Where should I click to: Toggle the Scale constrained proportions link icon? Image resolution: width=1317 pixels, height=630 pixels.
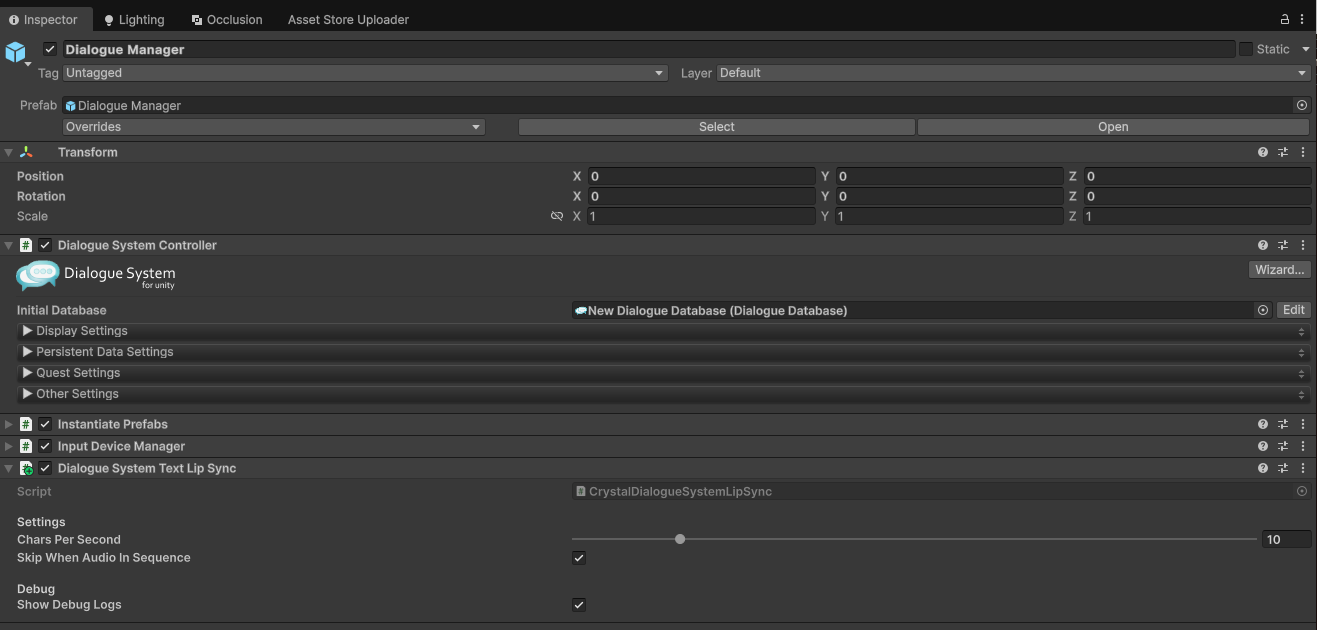[557, 217]
